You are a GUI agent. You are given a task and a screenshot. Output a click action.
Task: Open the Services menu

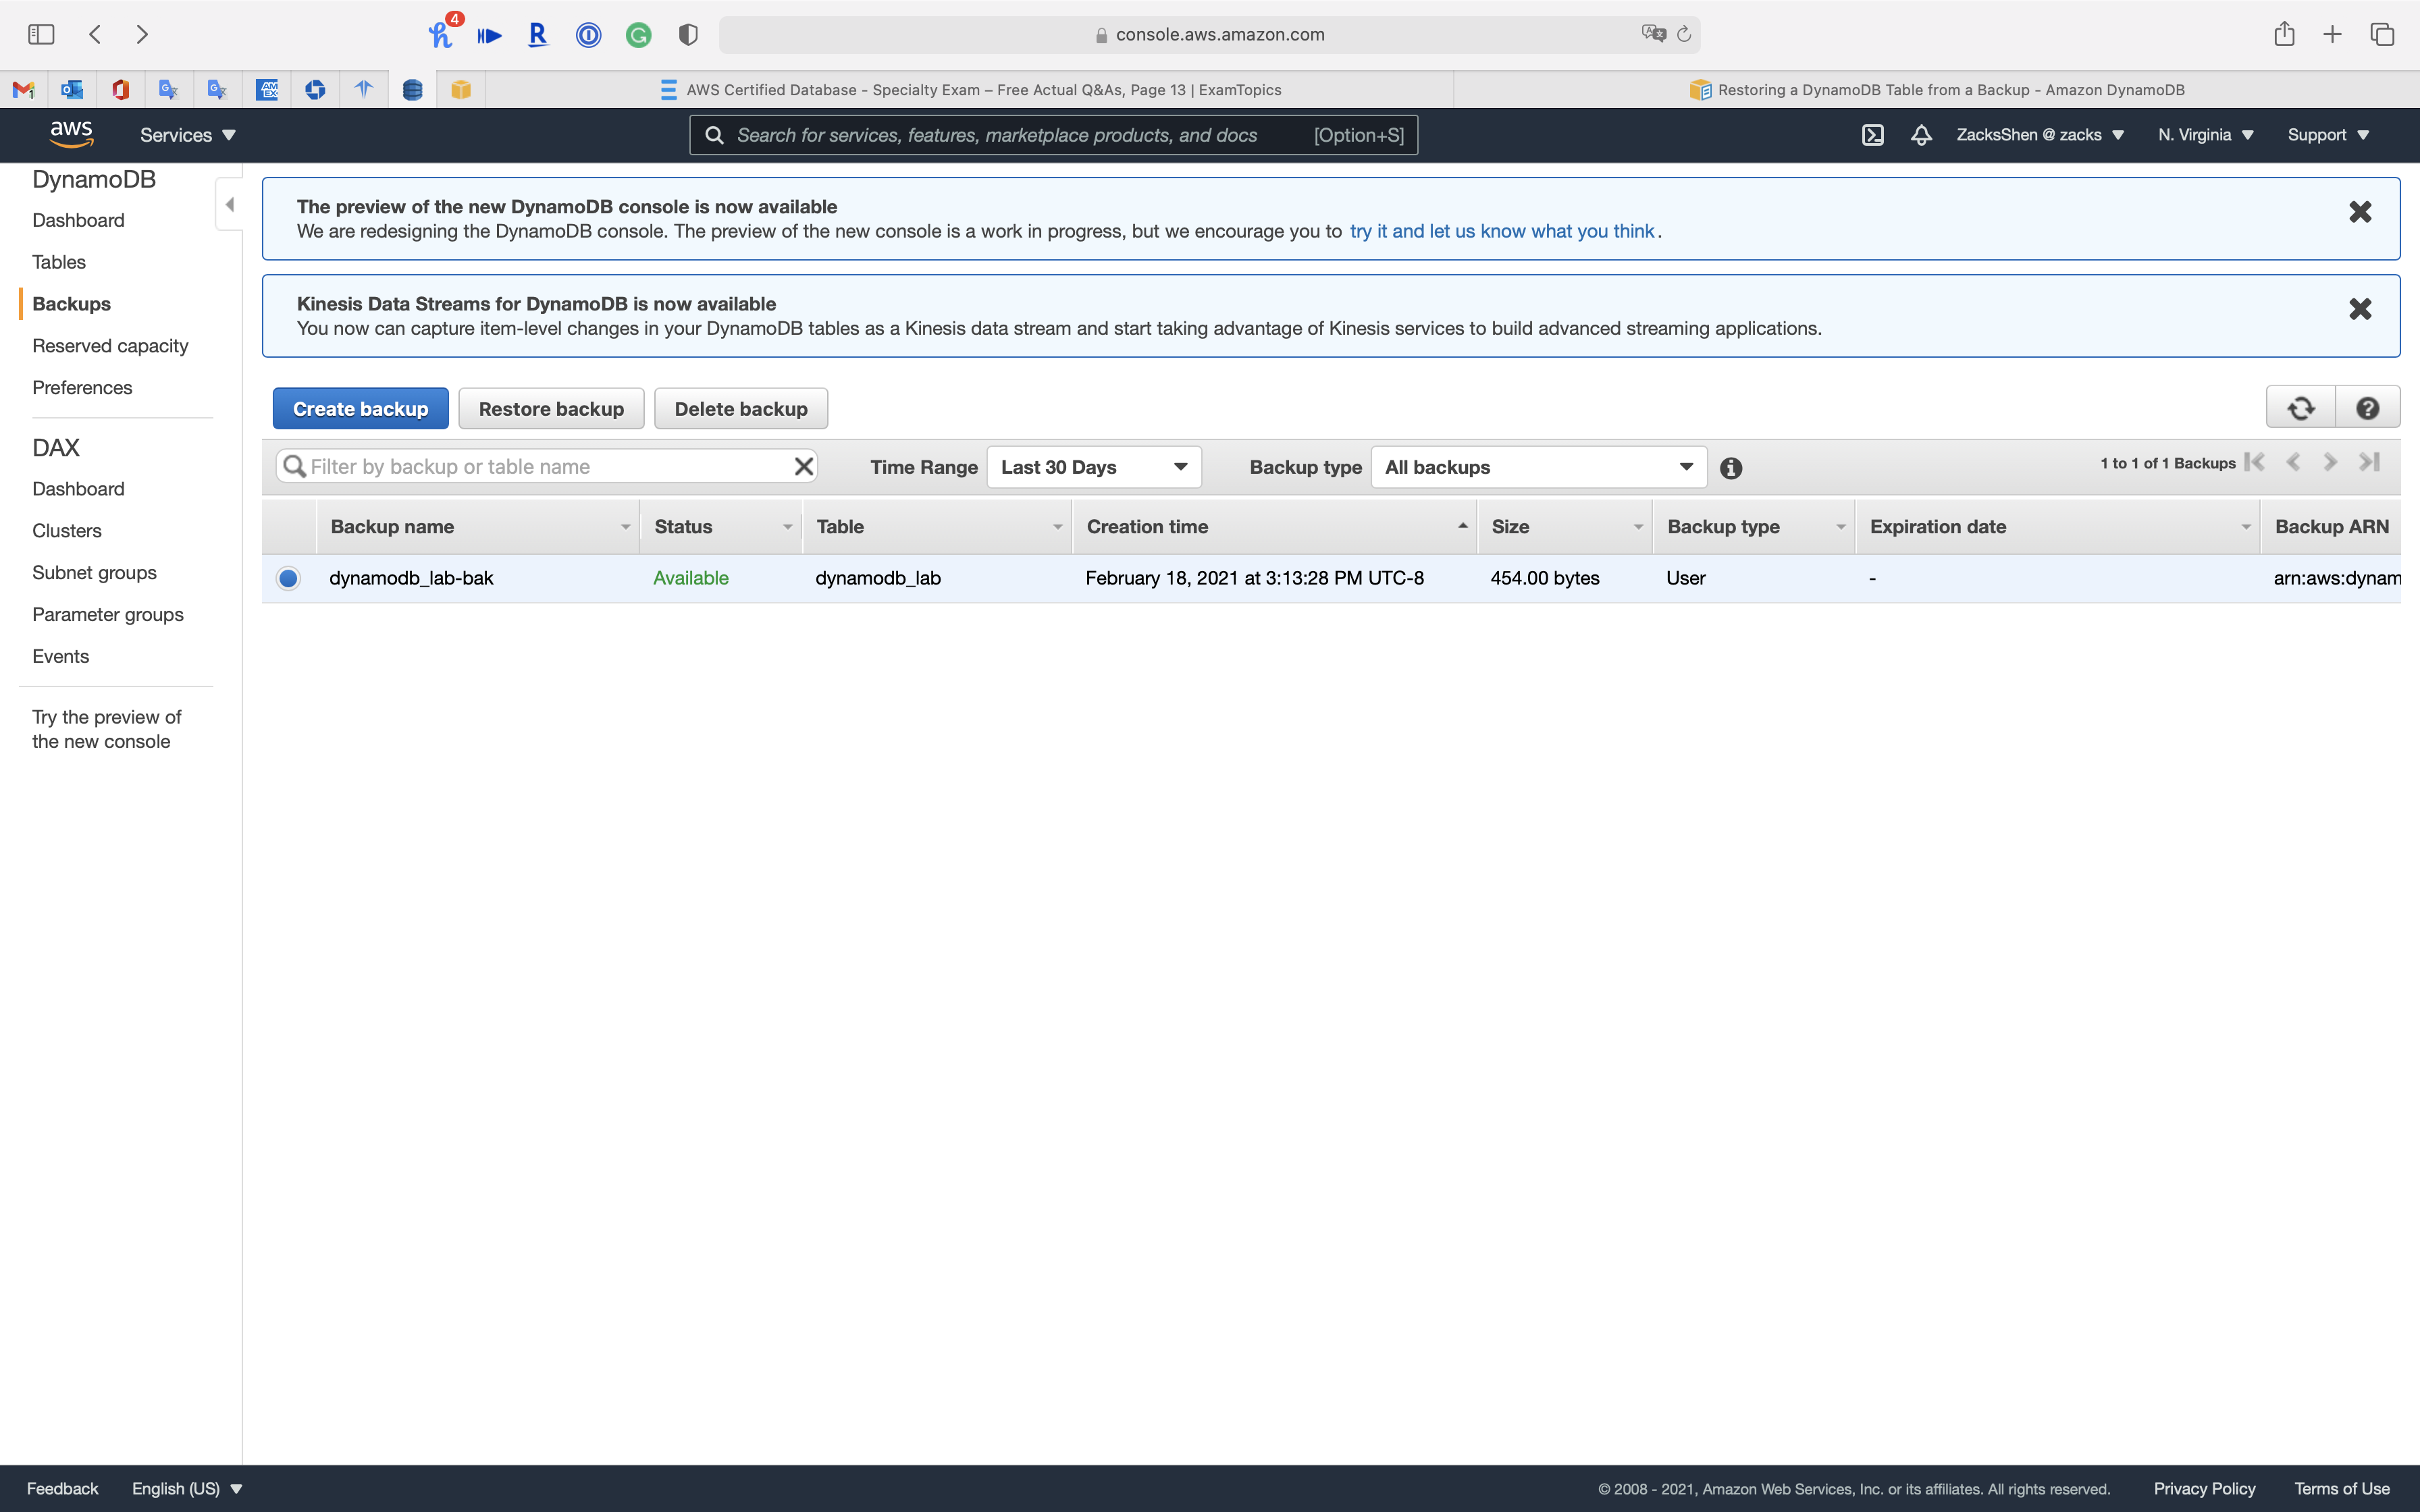click(x=187, y=135)
